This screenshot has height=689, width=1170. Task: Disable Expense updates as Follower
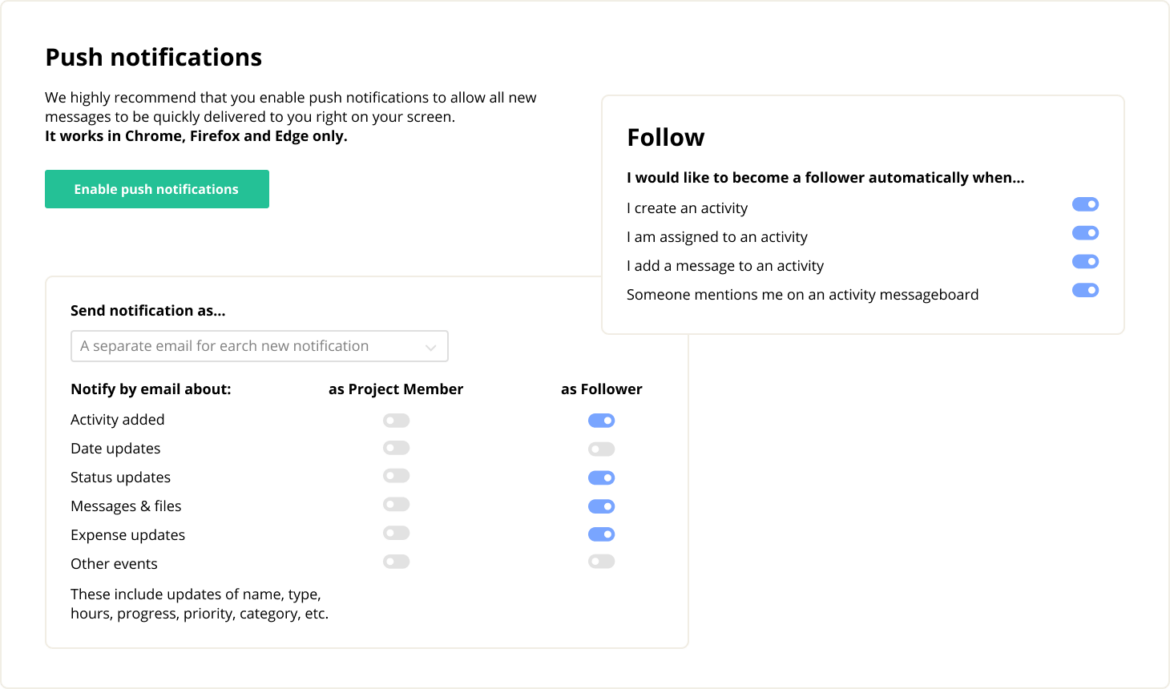[x=601, y=534]
